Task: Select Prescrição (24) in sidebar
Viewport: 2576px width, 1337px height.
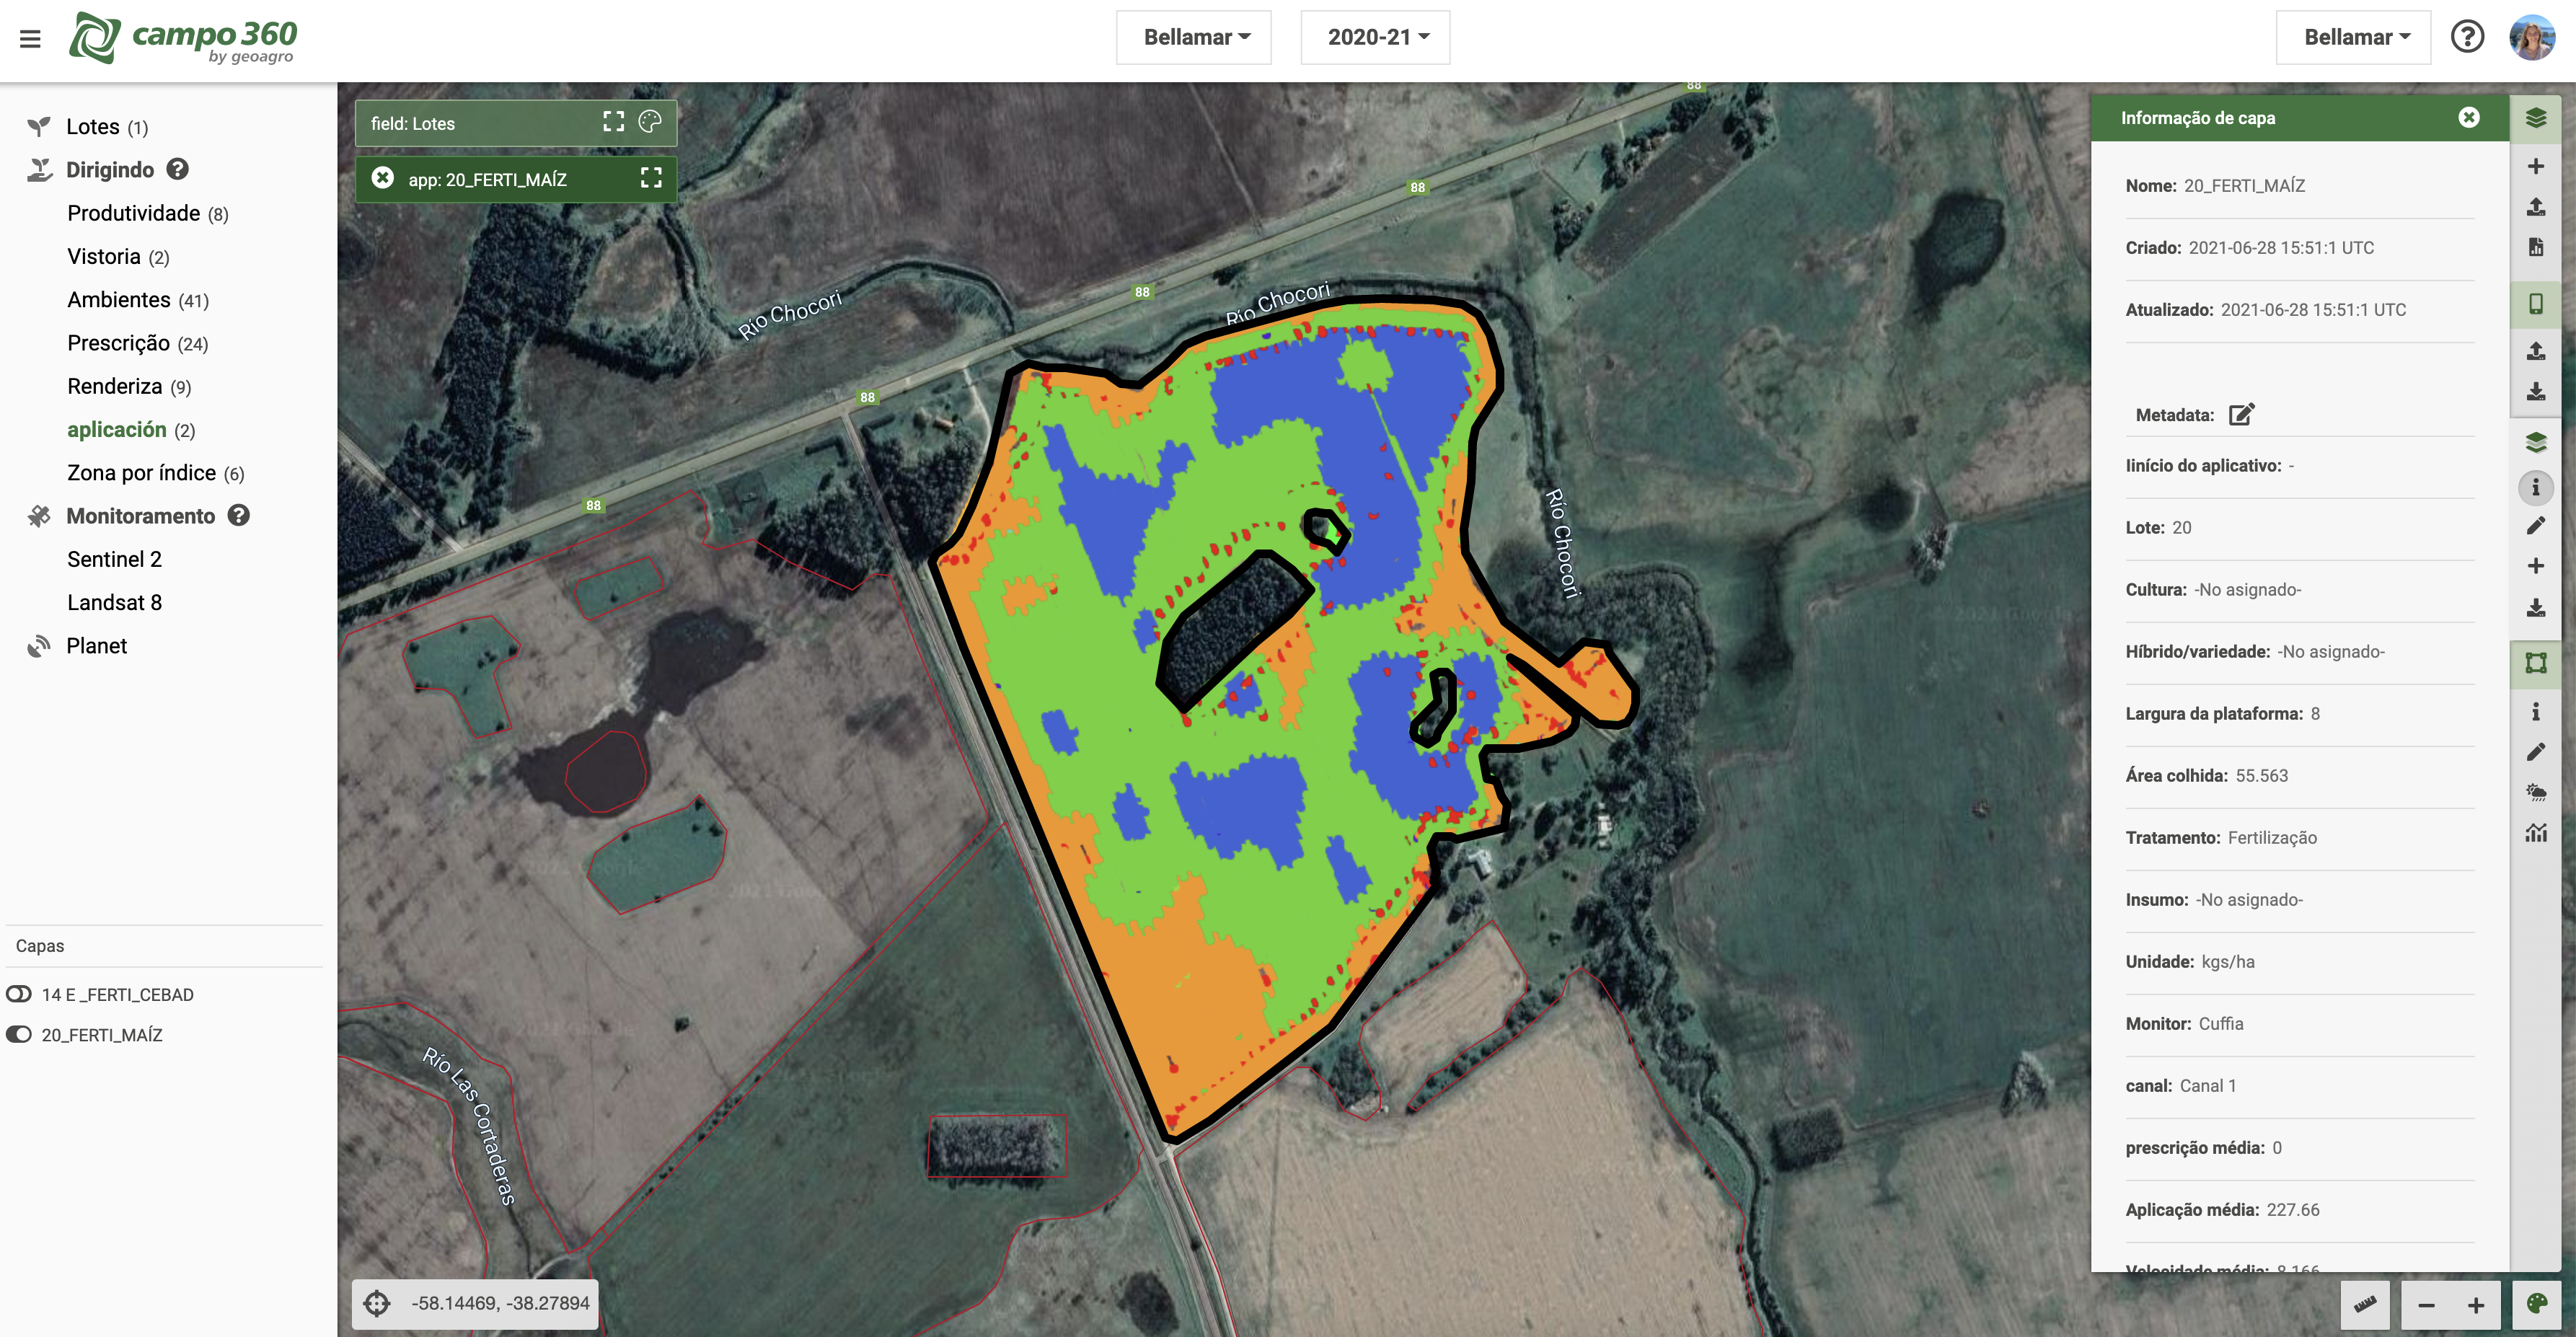Action: click(138, 343)
